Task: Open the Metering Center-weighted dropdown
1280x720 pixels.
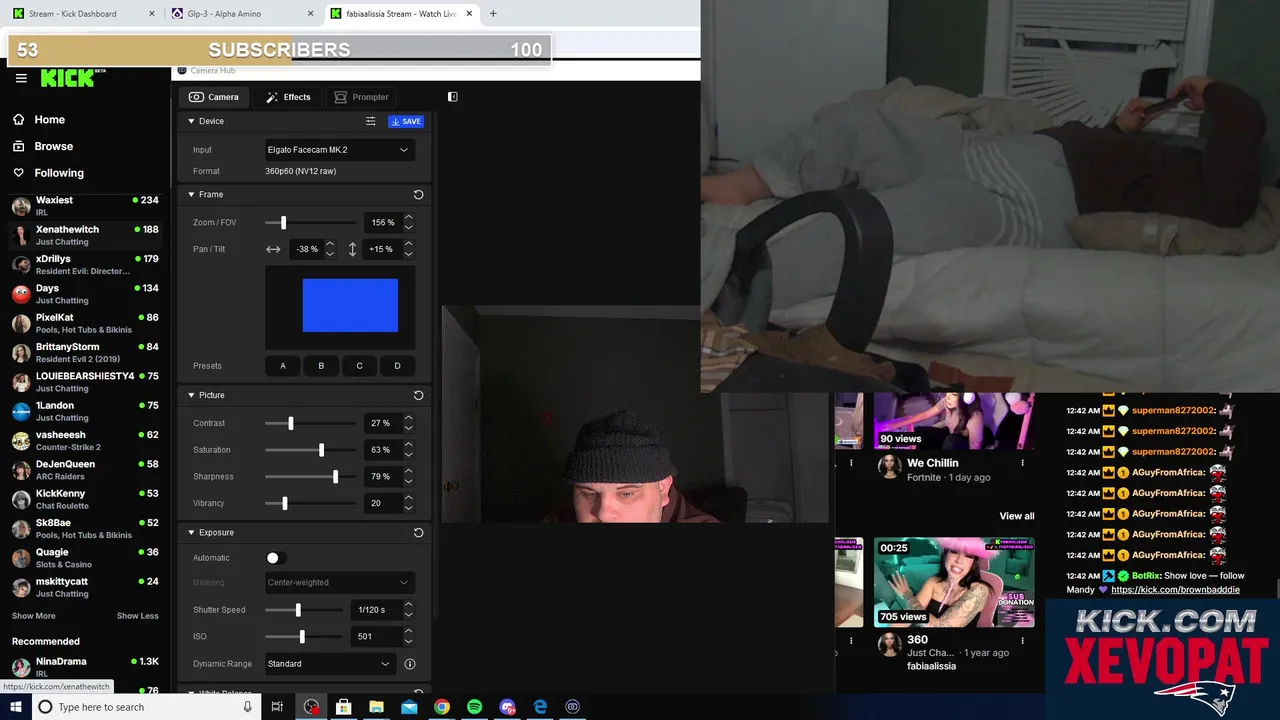Action: 338,583
